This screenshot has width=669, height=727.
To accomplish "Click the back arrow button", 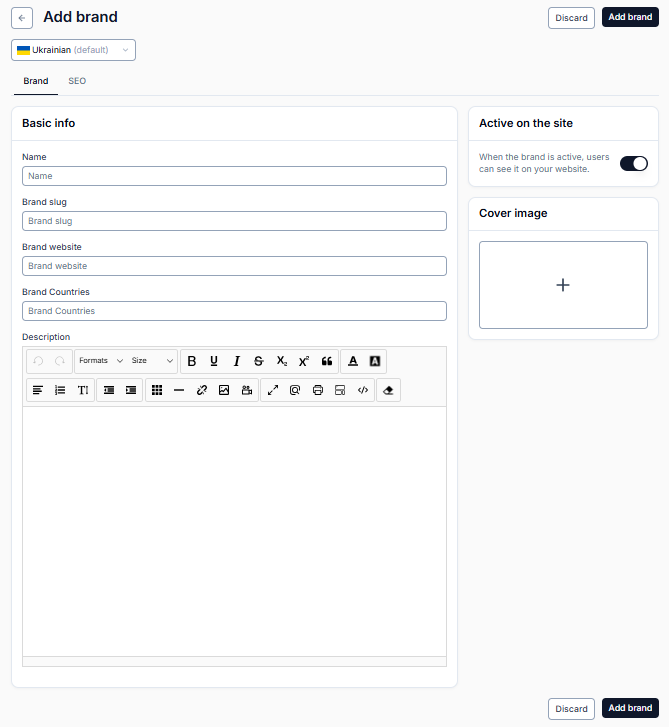I will tap(22, 18).
